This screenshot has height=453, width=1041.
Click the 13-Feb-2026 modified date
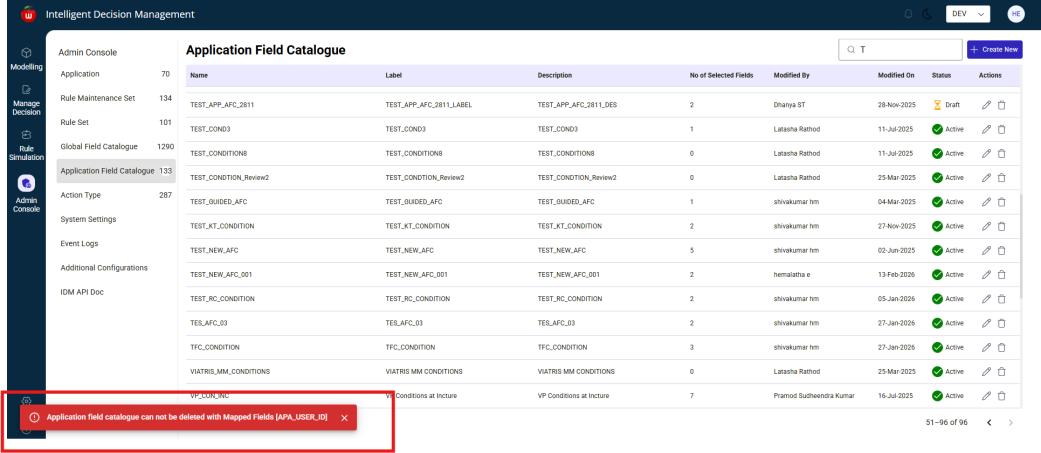895,275
